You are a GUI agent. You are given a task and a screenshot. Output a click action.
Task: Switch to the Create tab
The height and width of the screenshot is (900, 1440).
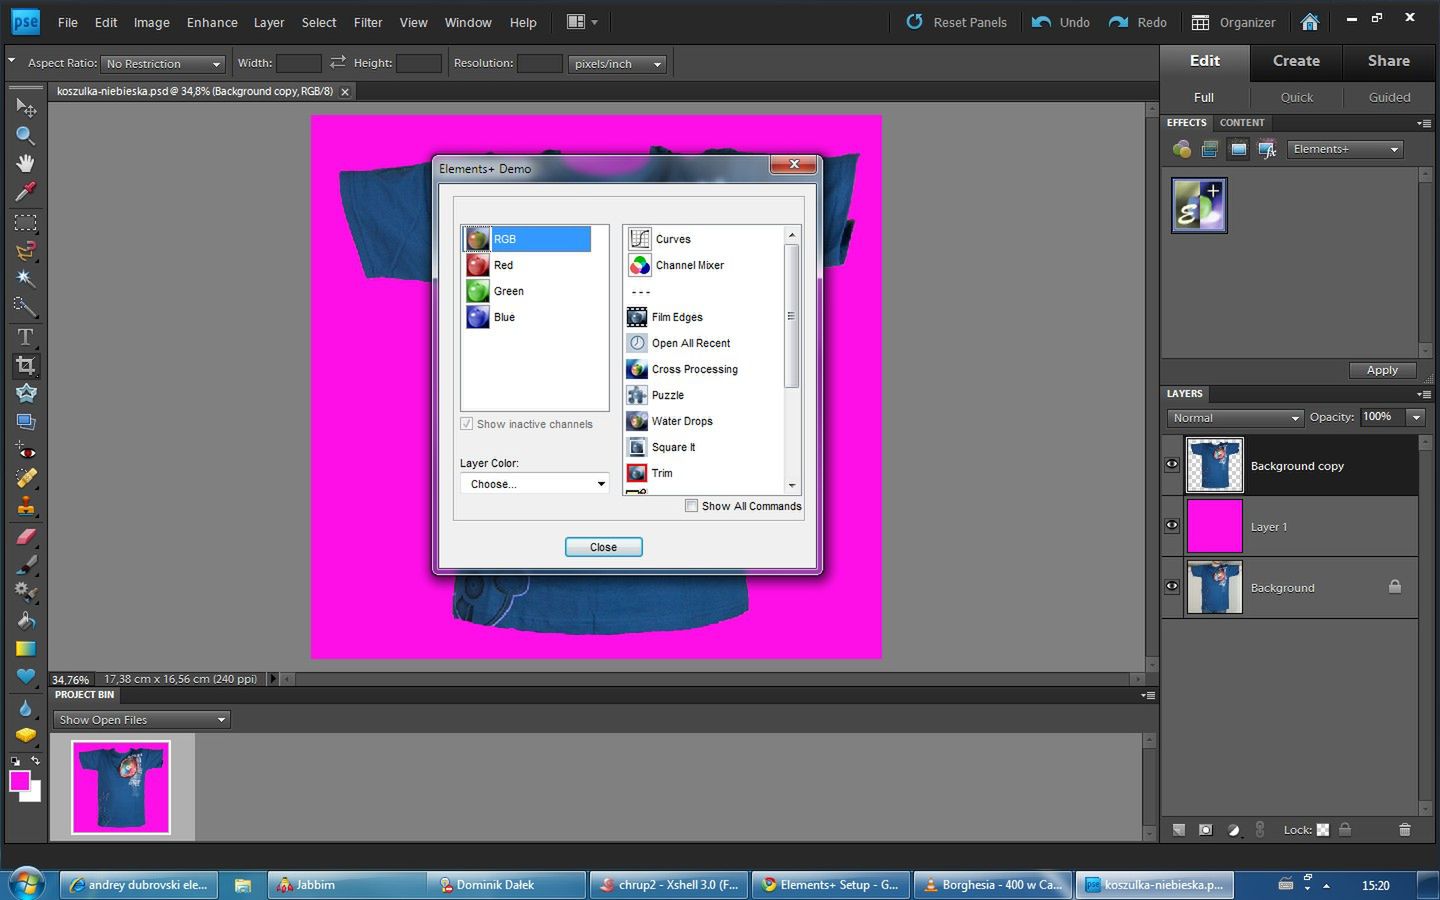coord(1296,61)
